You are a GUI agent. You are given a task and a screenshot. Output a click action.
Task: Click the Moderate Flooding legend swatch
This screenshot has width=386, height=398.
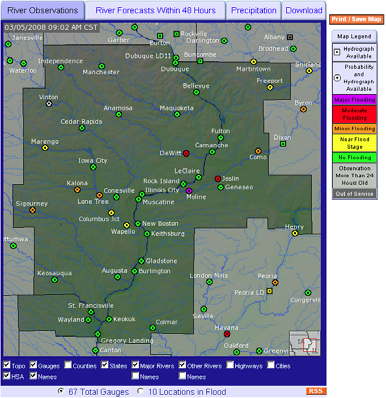coord(355,114)
